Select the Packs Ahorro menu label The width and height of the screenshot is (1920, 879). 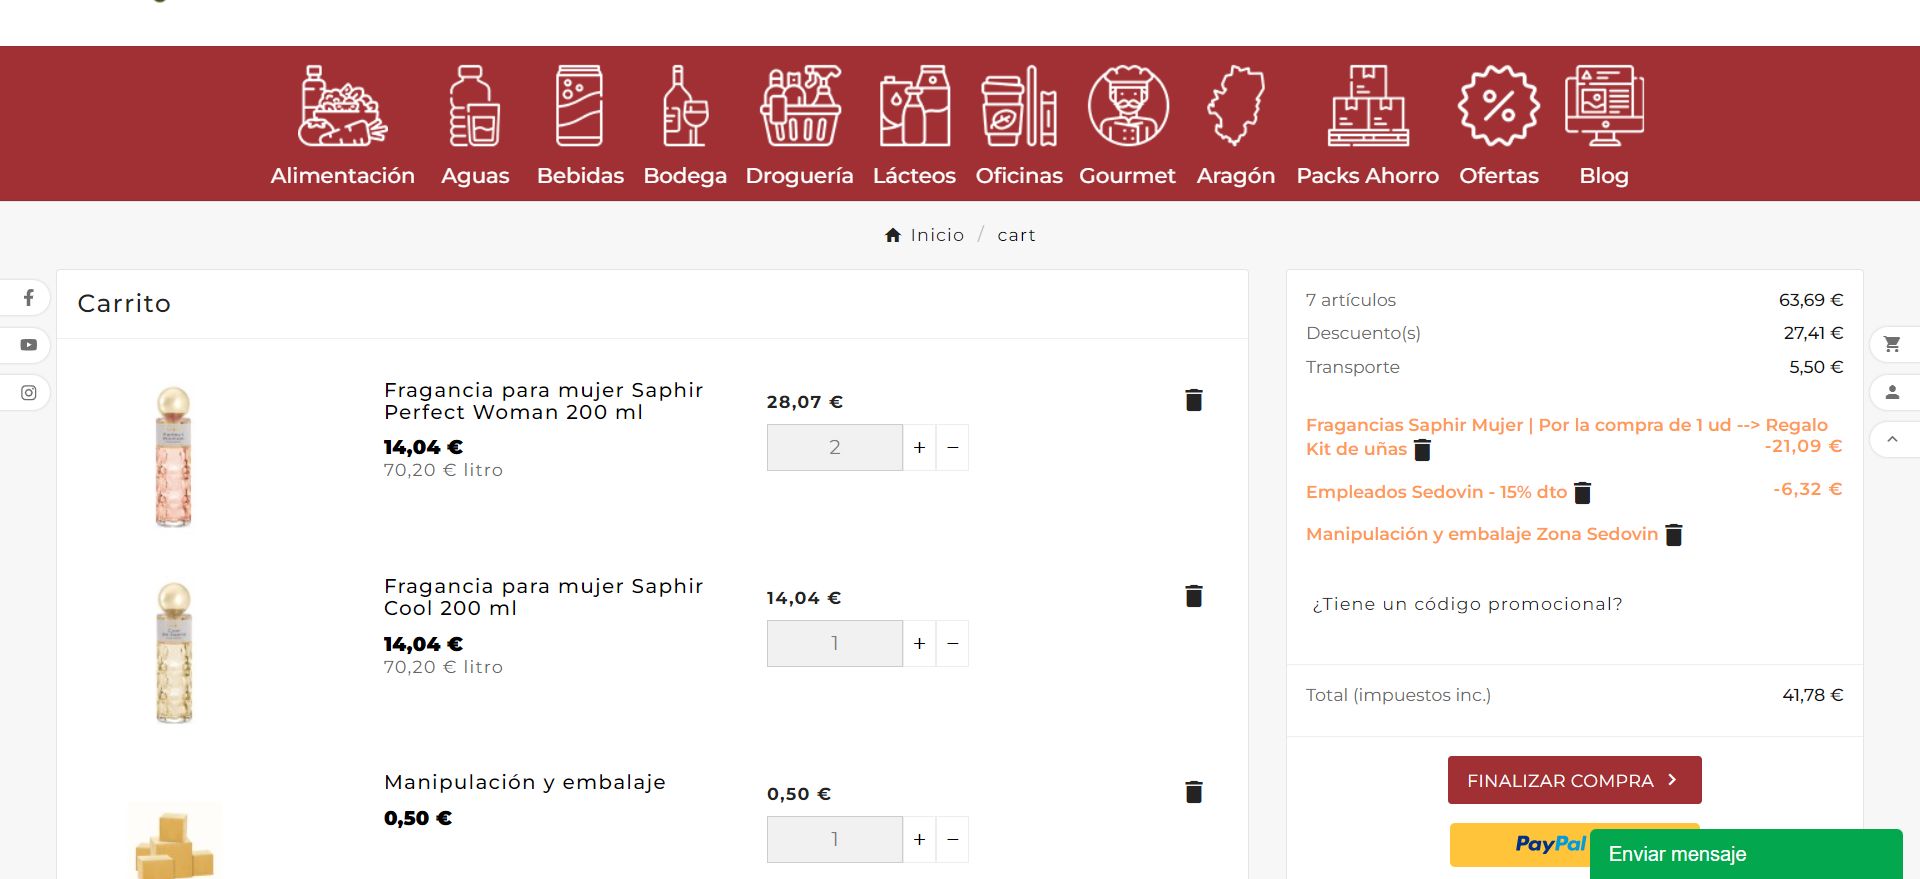(x=1368, y=176)
